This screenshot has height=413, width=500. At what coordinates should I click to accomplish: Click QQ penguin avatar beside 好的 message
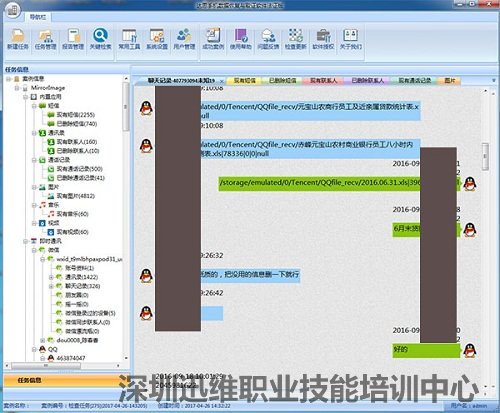coord(470,351)
